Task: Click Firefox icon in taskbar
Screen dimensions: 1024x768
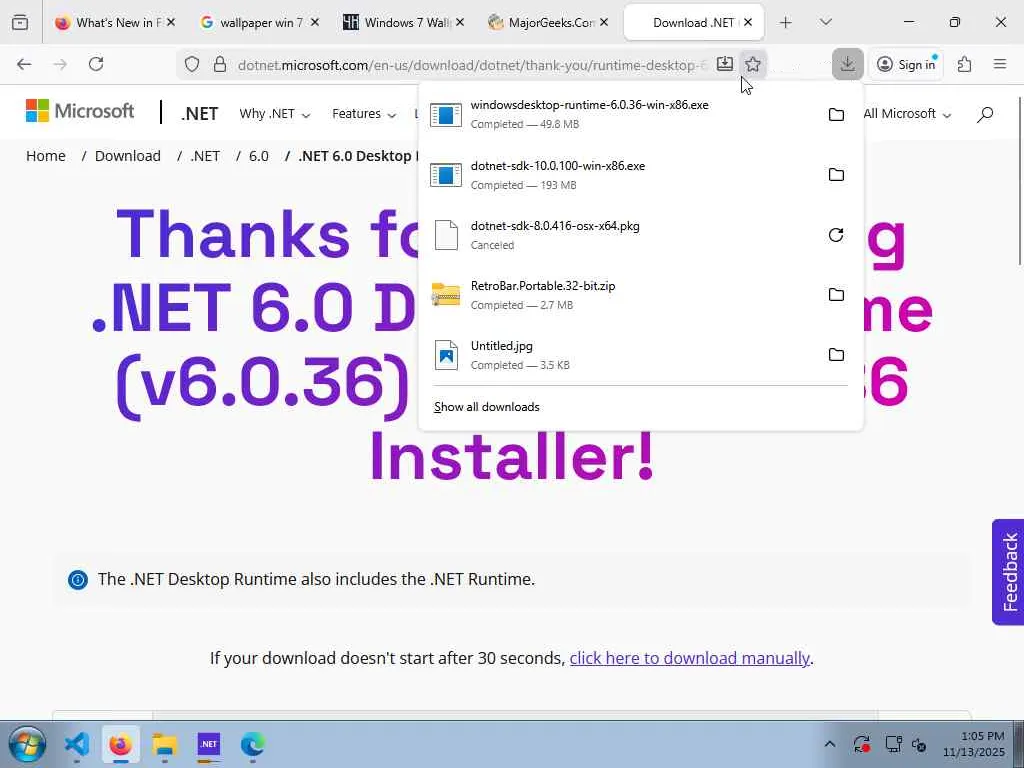Action: pos(121,744)
